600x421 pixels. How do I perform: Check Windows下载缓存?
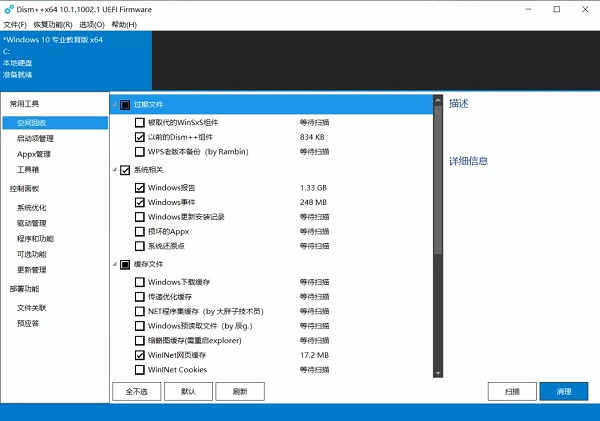point(140,282)
